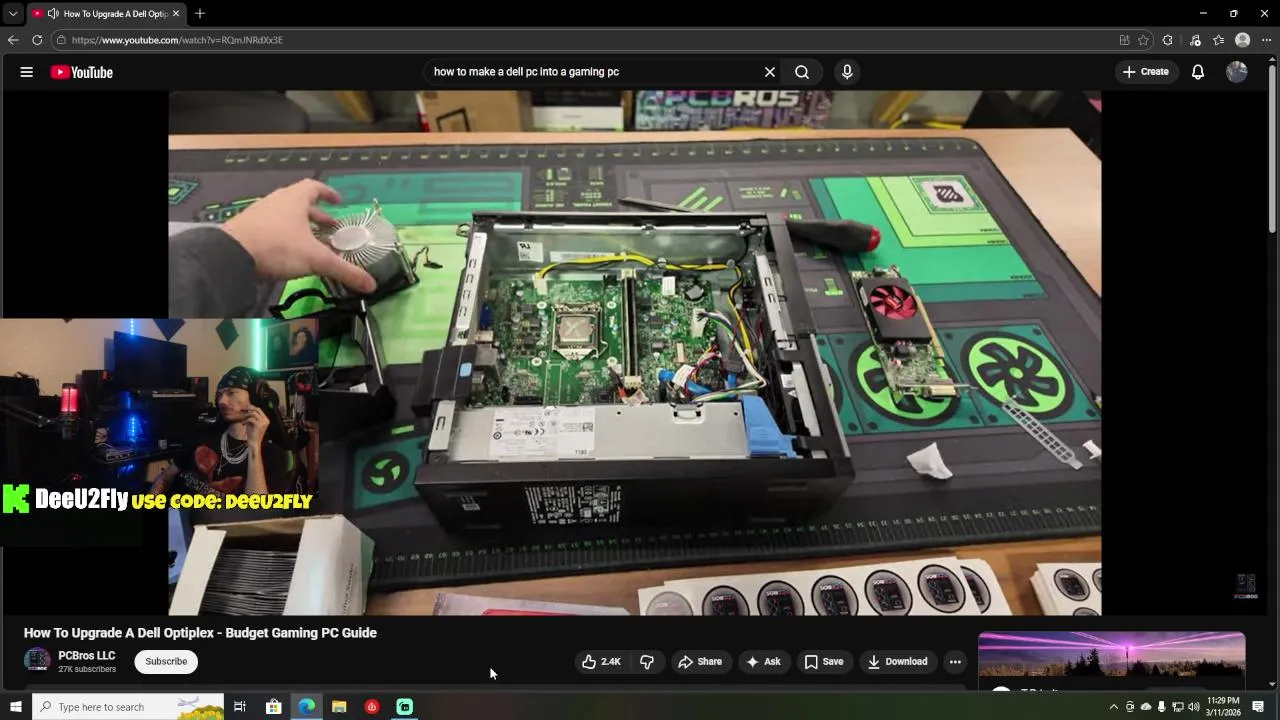Open the browser extensions puzzle icon
Screen dimensions: 1280x720
1168,40
